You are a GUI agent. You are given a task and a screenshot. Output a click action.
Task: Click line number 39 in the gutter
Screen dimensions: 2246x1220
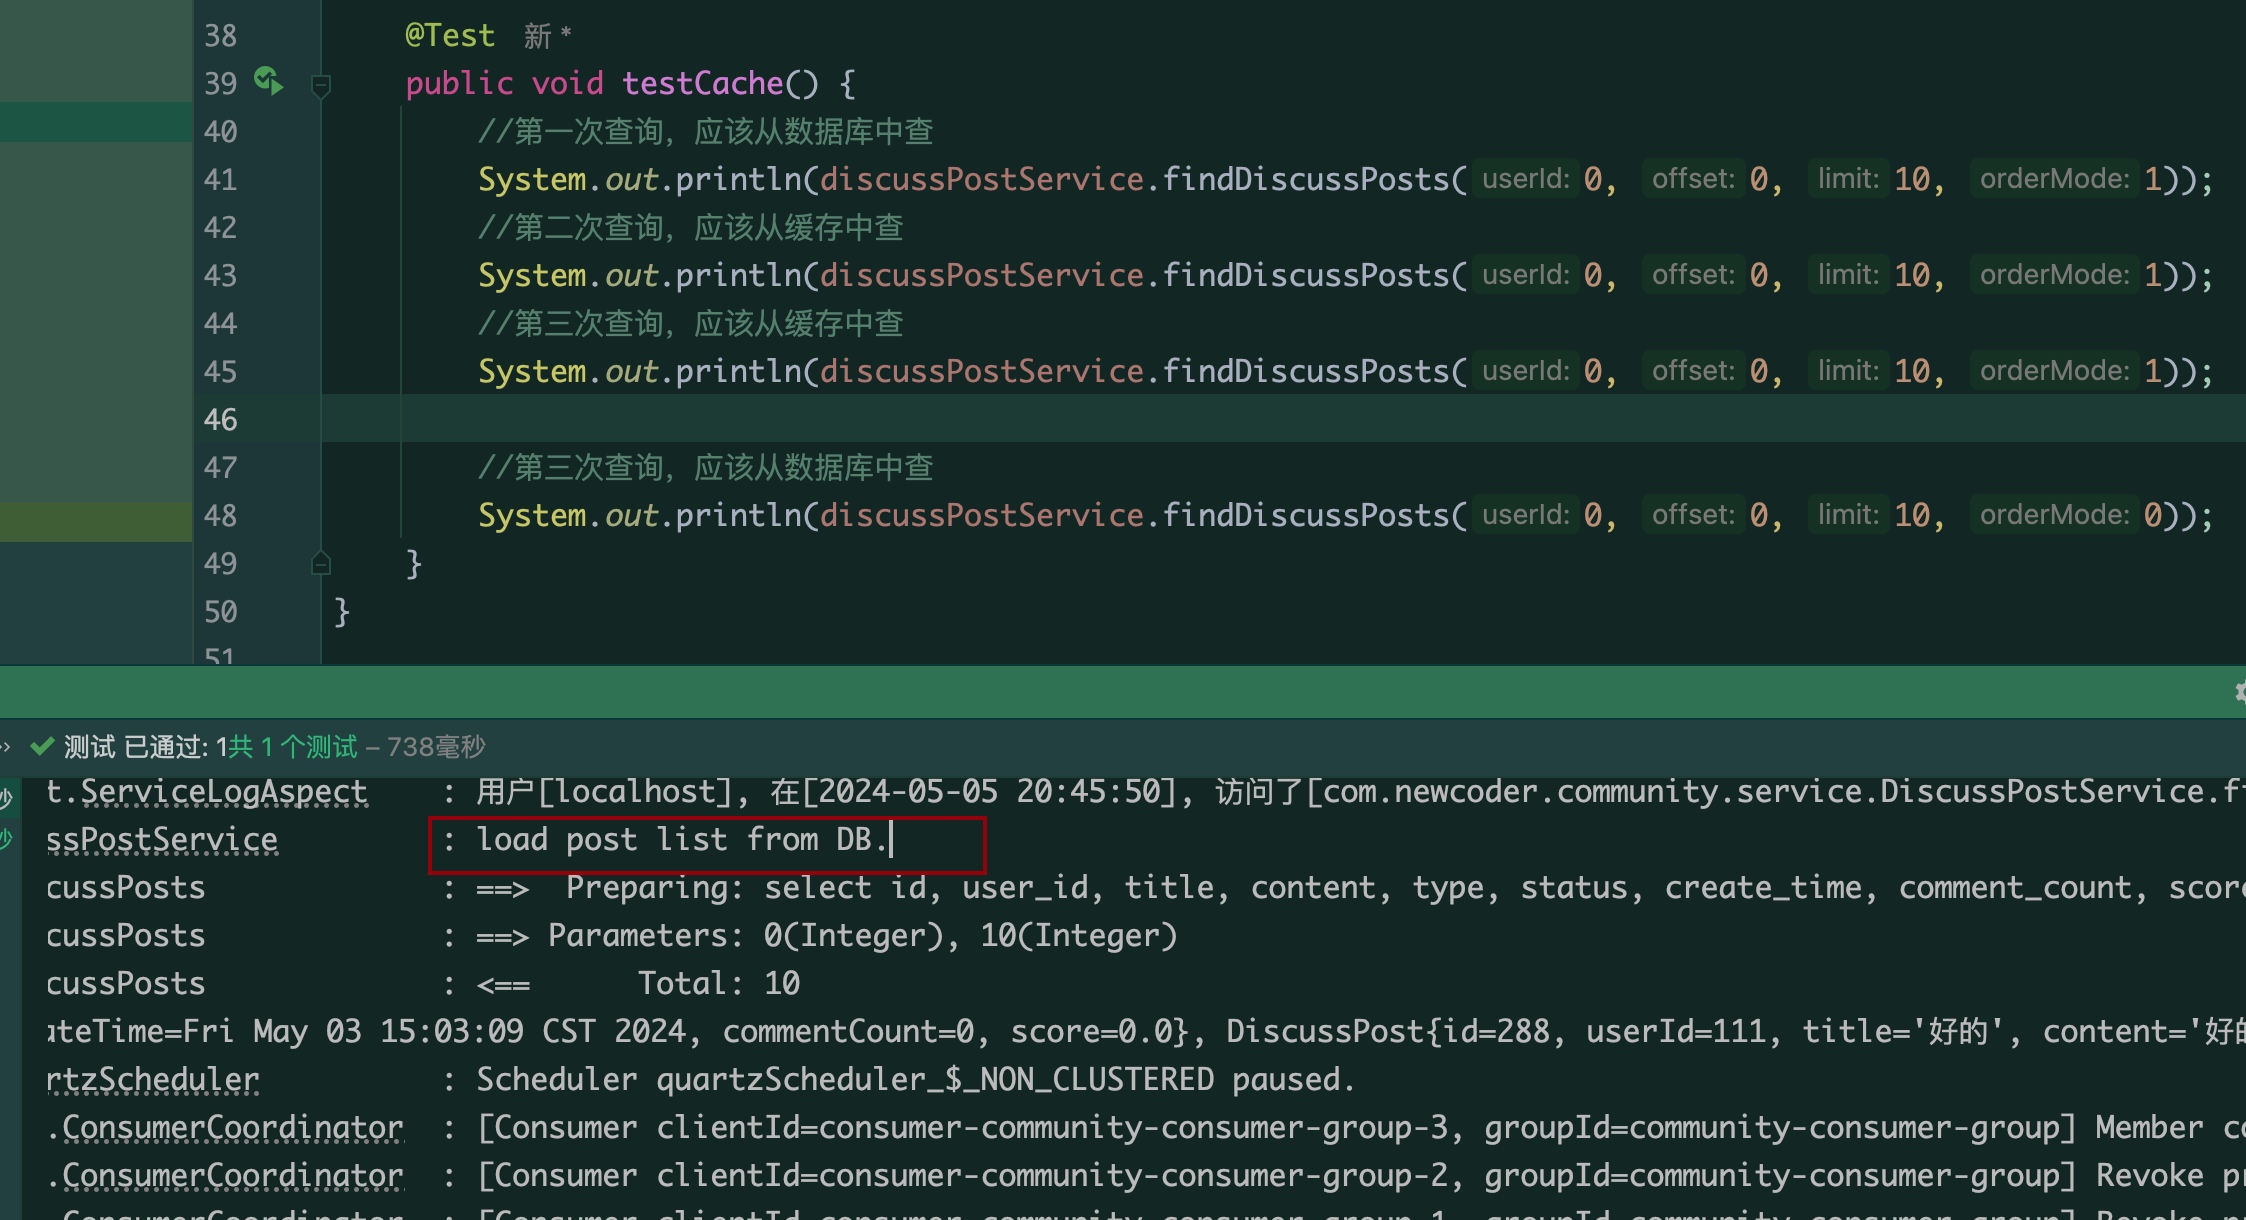[x=221, y=83]
